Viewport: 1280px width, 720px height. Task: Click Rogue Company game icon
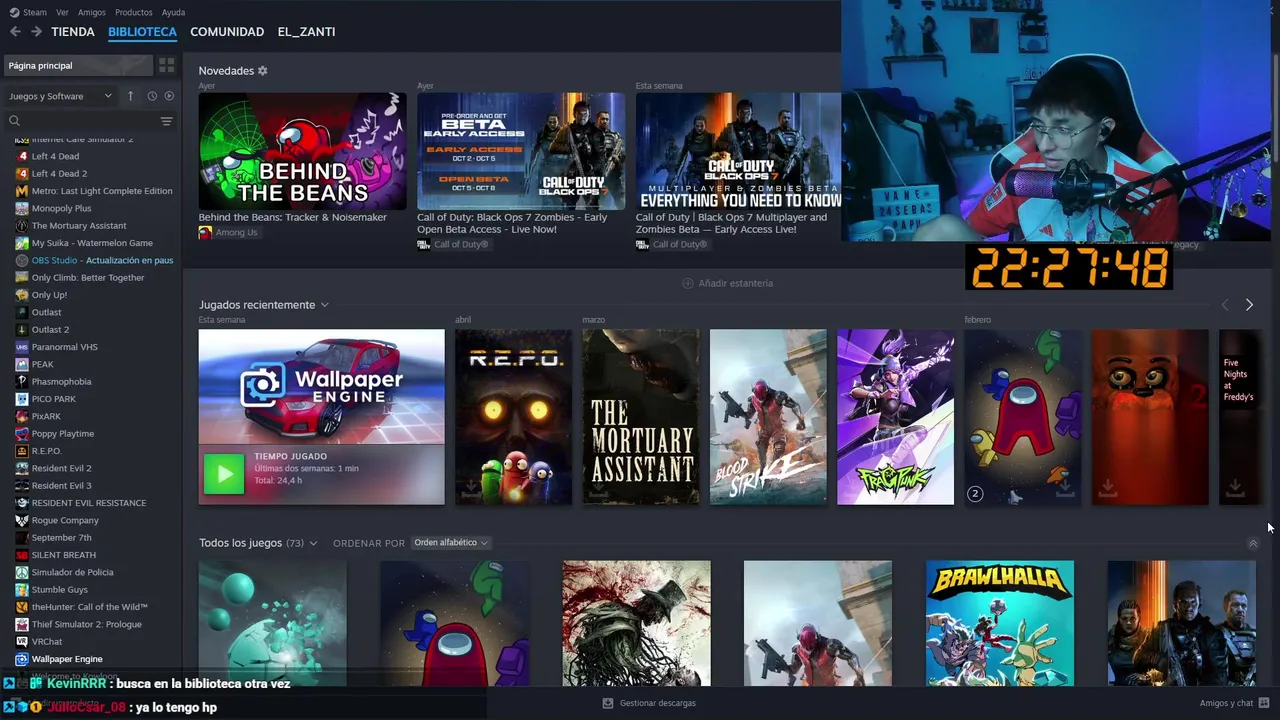tap(22, 520)
